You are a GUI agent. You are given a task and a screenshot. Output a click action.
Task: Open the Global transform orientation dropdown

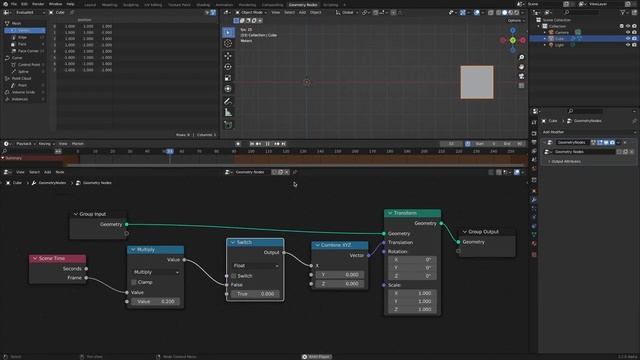(x=347, y=13)
